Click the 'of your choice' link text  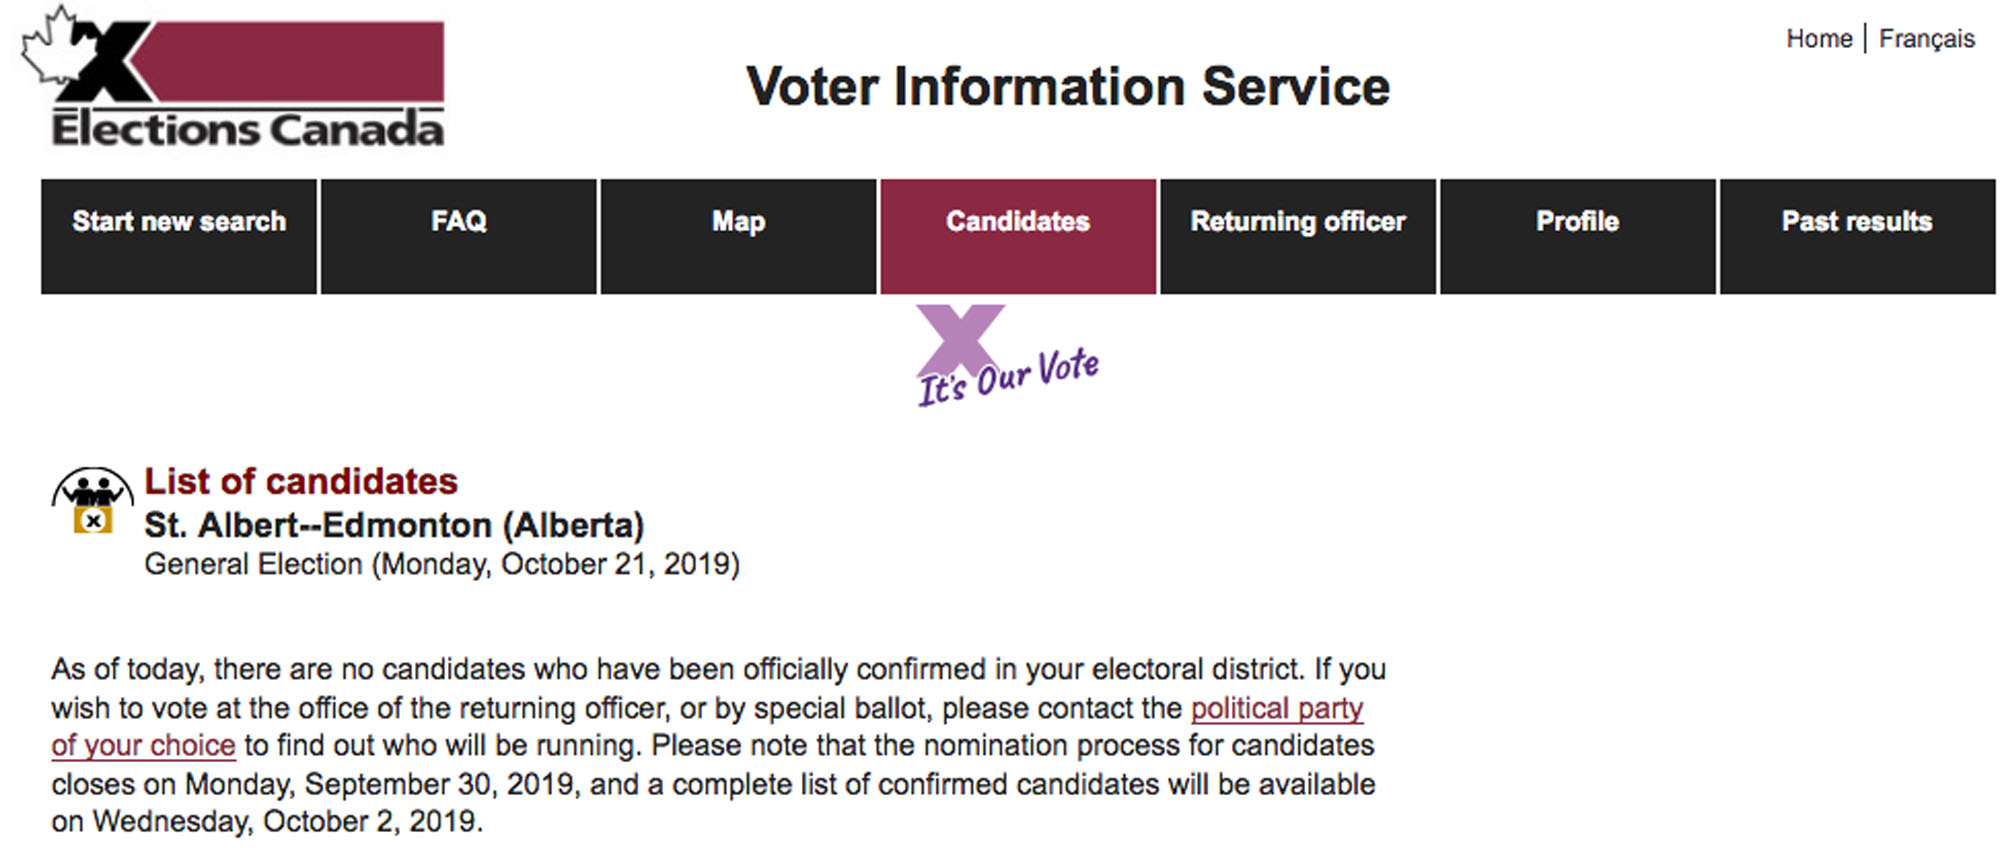(x=143, y=746)
